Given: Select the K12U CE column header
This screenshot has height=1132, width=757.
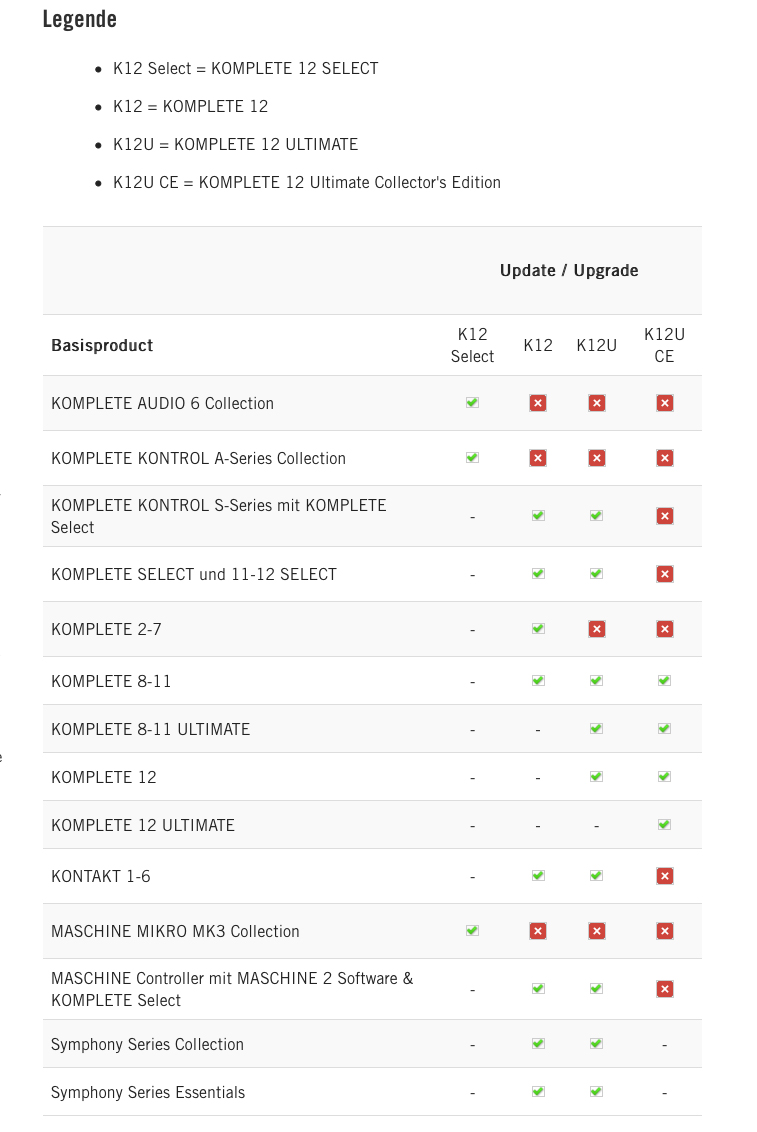Looking at the screenshot, I should (664, 345).
